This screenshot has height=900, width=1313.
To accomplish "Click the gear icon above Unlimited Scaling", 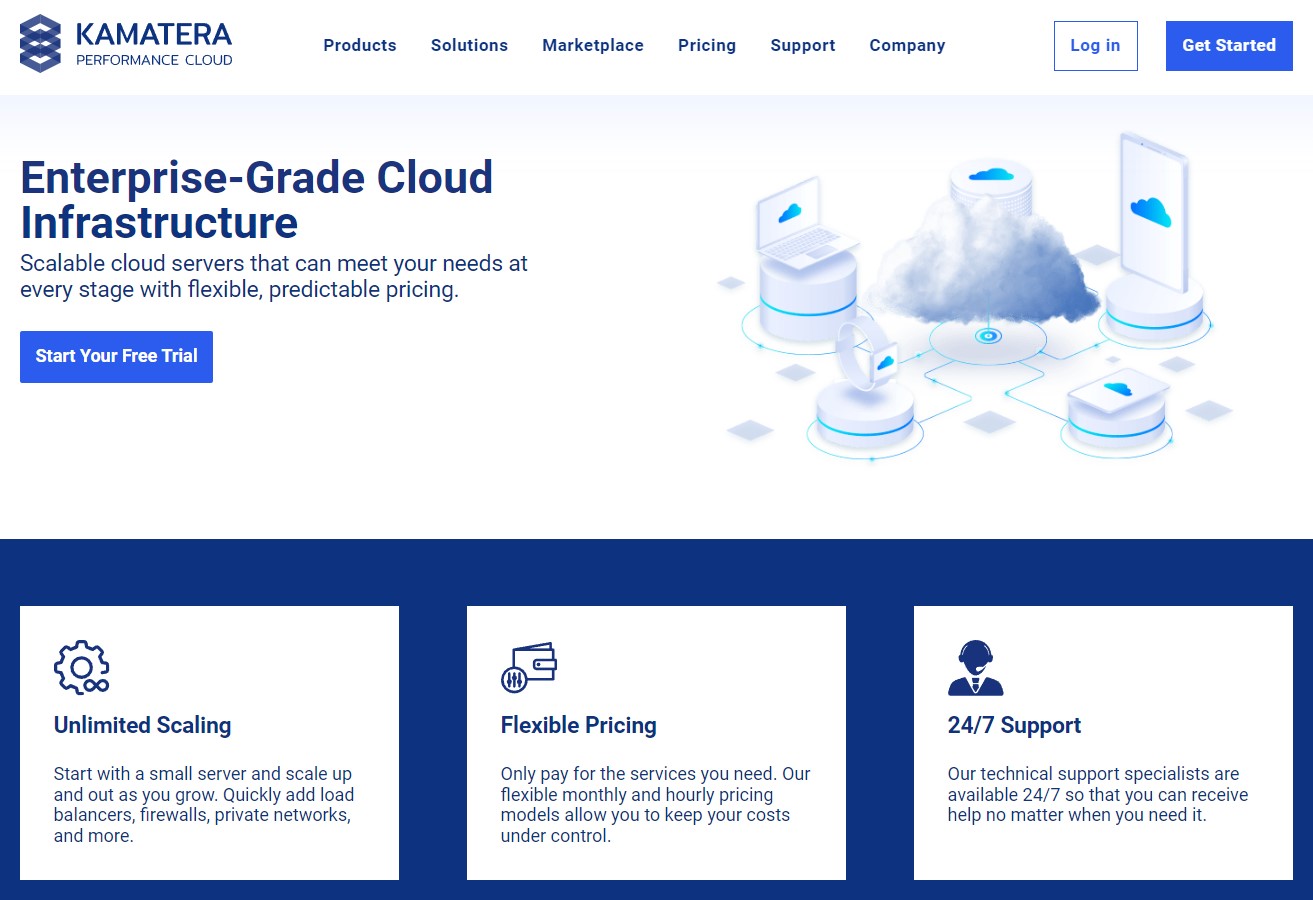I will click(x=81, y=667).
